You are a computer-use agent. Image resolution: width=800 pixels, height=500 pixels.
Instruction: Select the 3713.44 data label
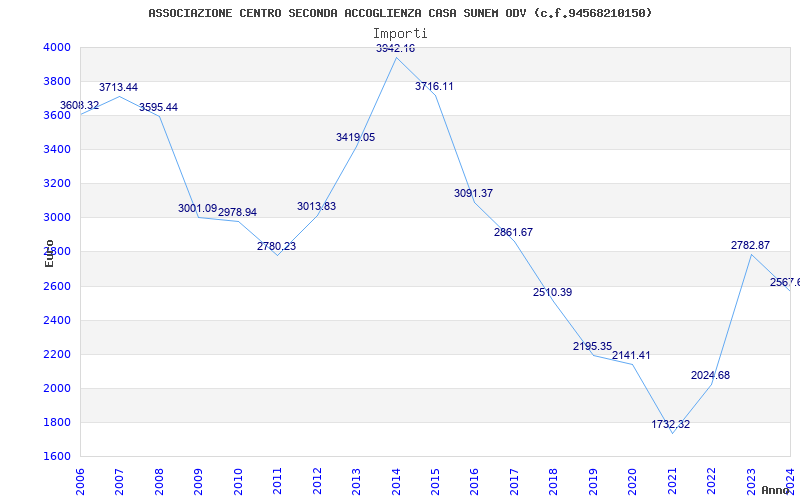coord(118,87)
